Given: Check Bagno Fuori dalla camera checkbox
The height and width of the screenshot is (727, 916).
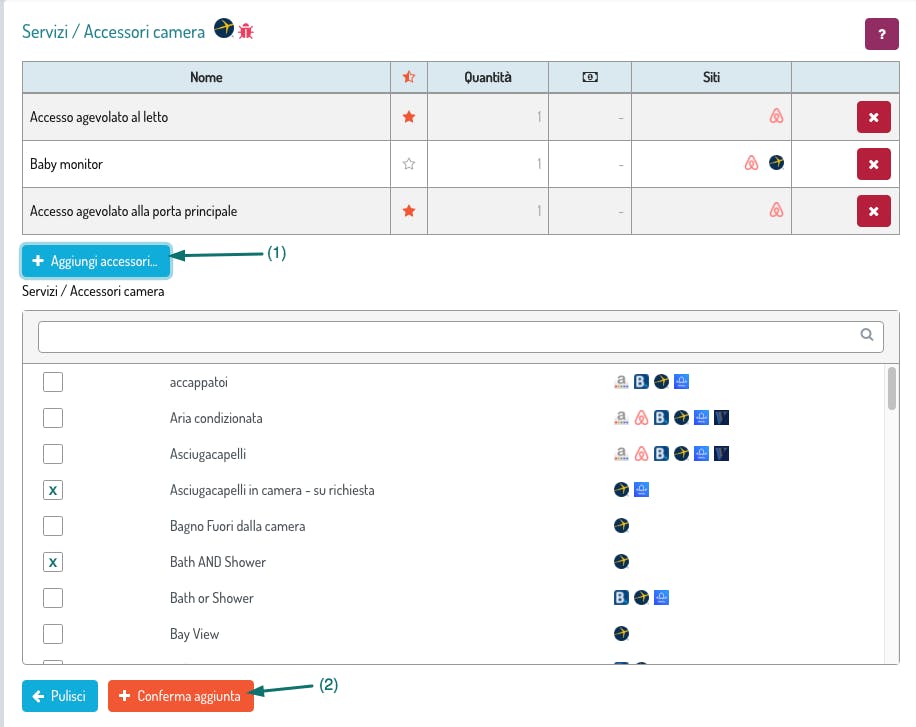Looking at the screenshot, I should [53, 526].
